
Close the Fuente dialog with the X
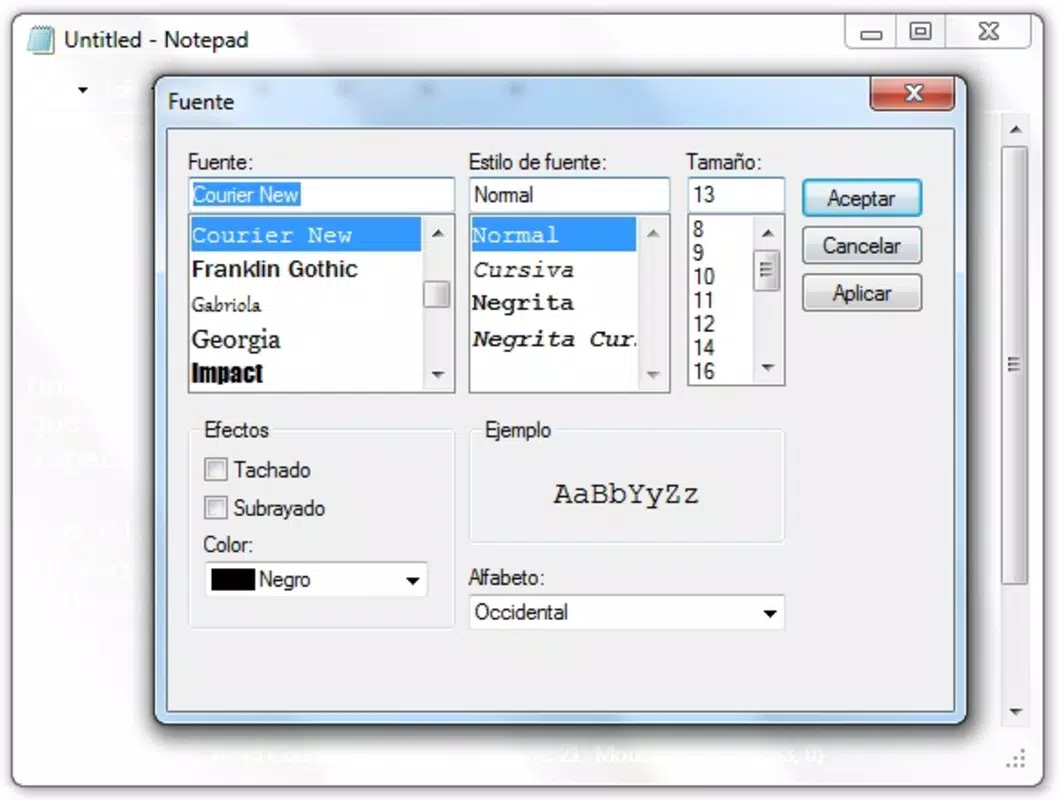tap(912, 93)
